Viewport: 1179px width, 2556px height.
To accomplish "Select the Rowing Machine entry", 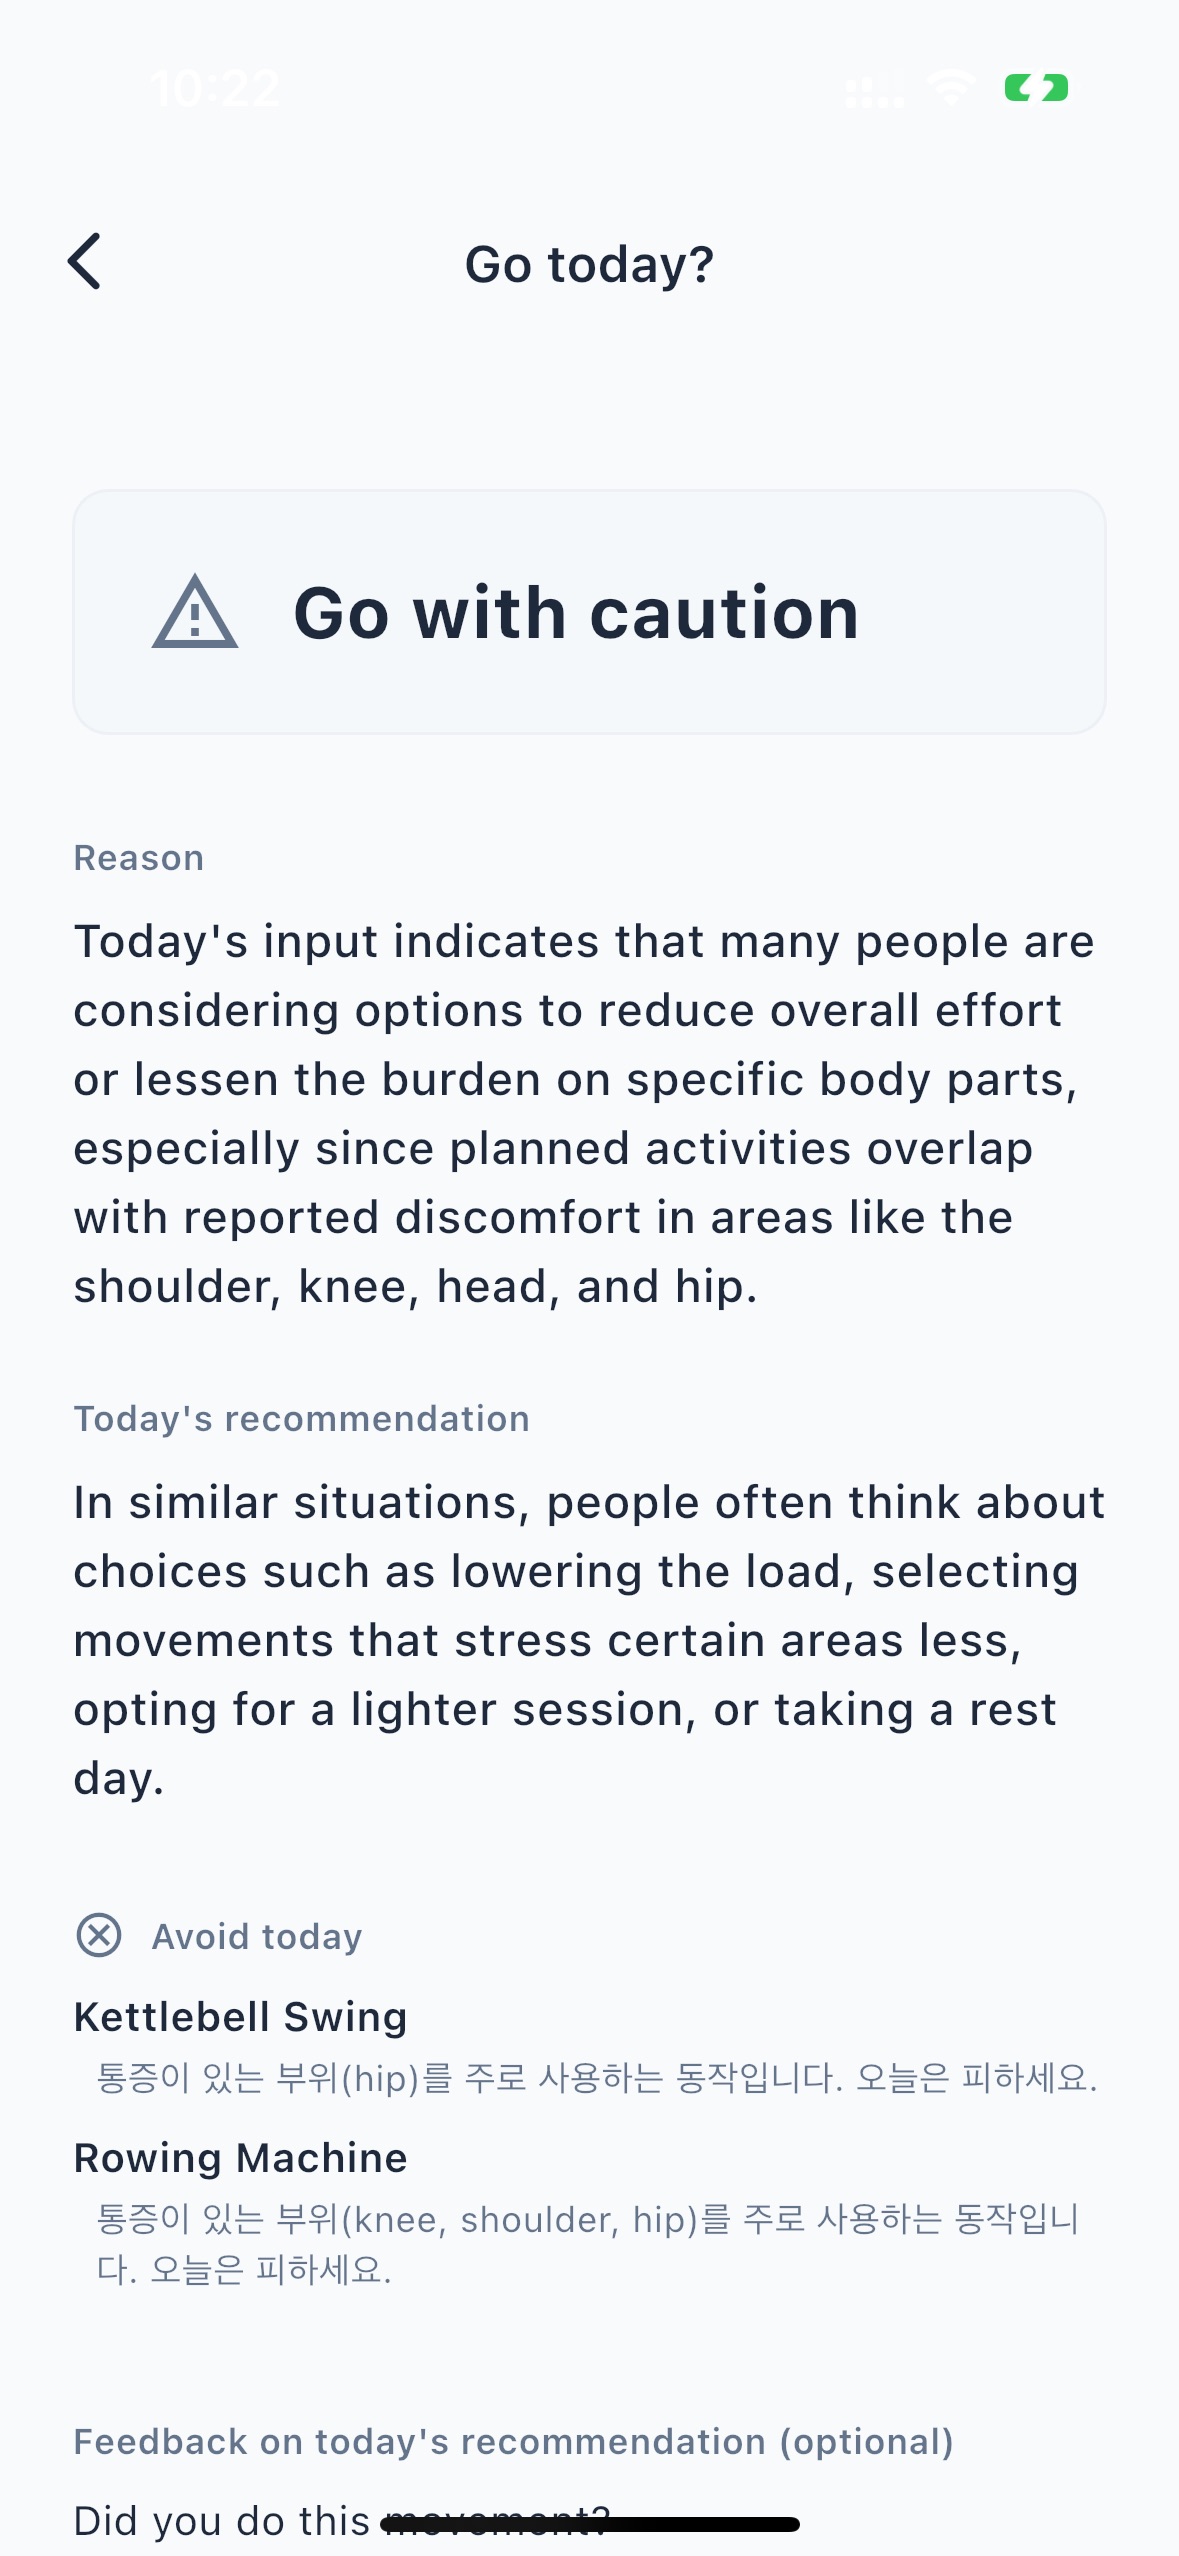I will point(241,2157).
